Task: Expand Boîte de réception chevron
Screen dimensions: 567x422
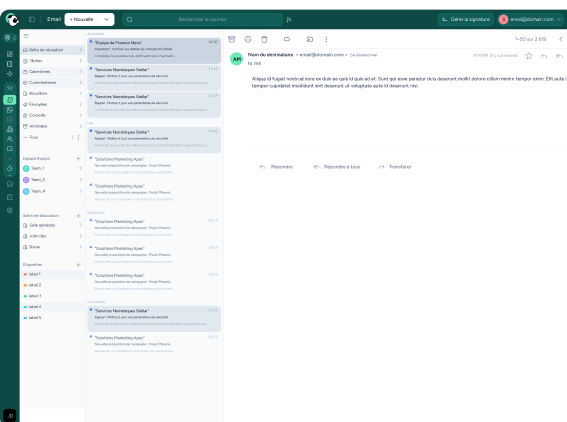Action: pyautogui.click(x=80, y=50)
